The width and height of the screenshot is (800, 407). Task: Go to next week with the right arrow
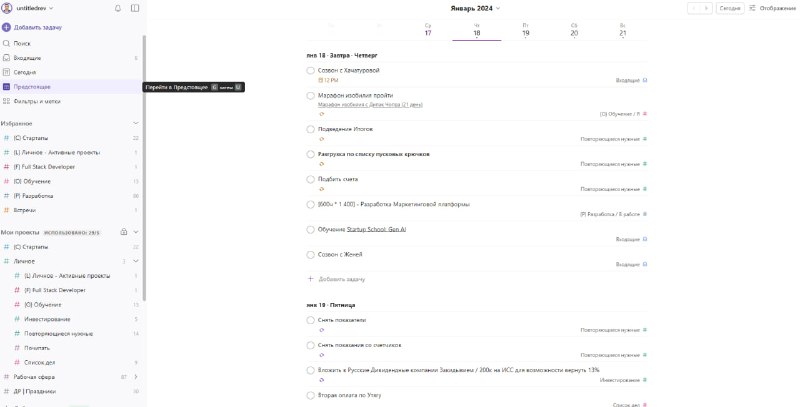708,8
